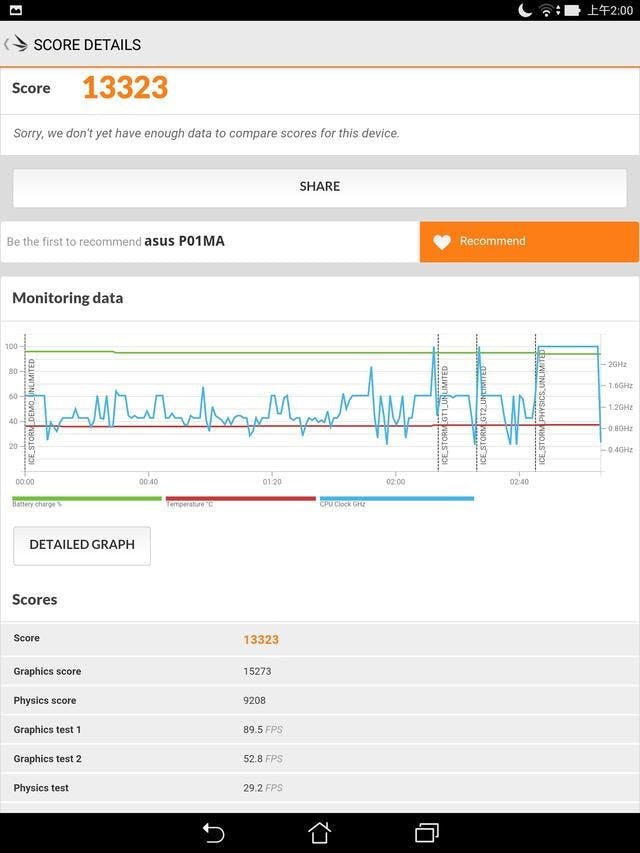
Task: Toggle the blue CPU Clock legend
Action: click(x=396, y=500)
